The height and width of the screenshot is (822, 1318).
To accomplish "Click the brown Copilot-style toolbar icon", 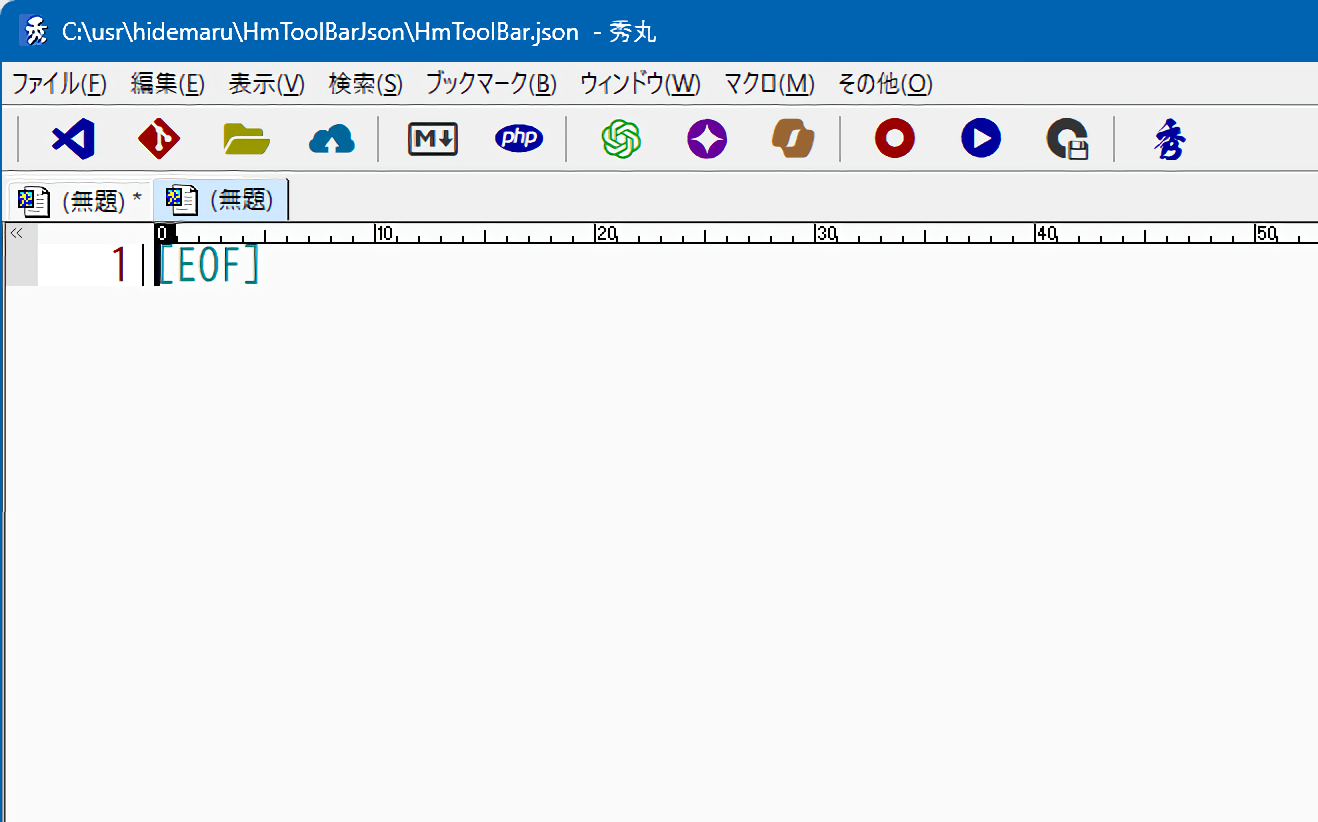I will pos(793,139).
